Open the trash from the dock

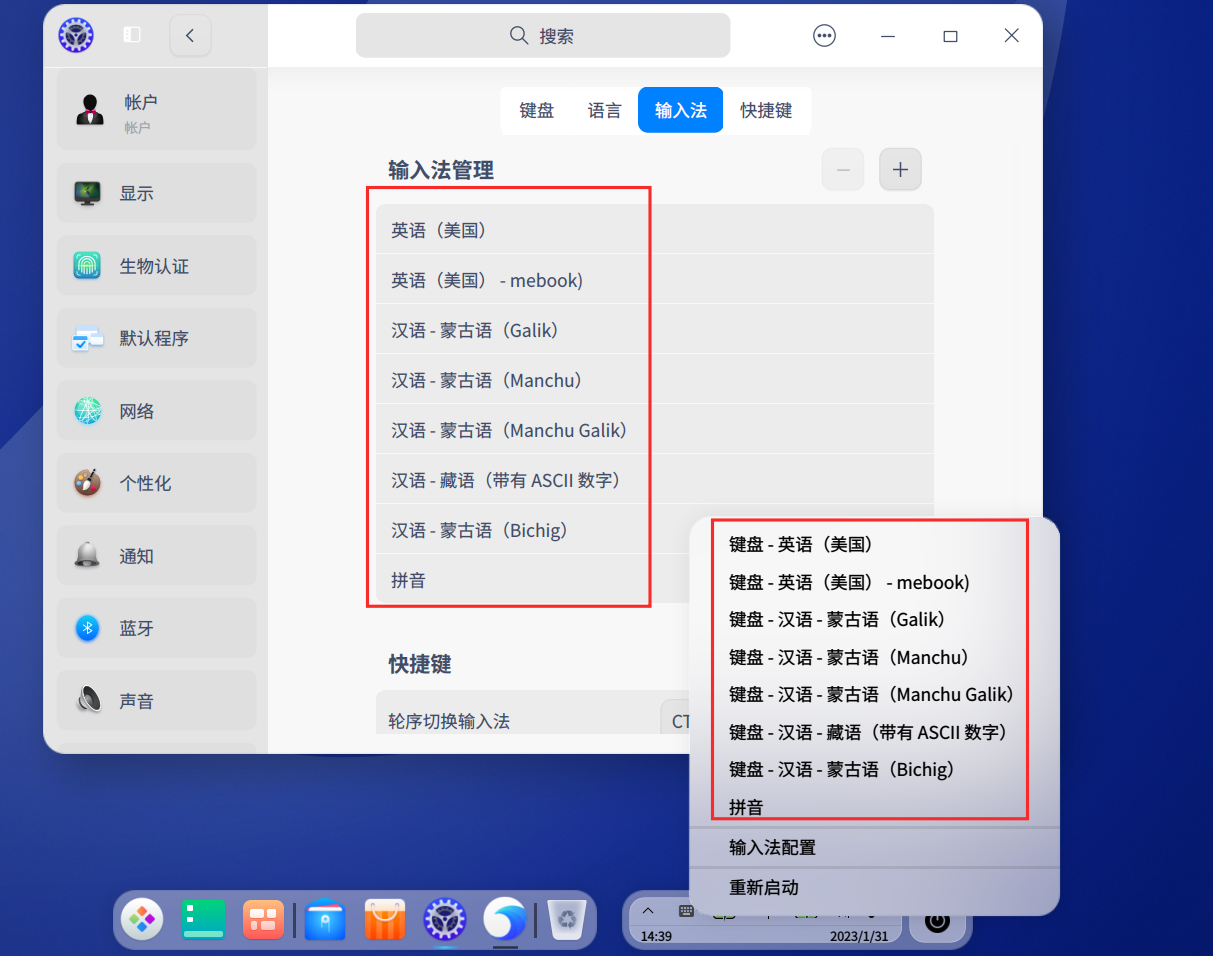[x=565, y=919]
